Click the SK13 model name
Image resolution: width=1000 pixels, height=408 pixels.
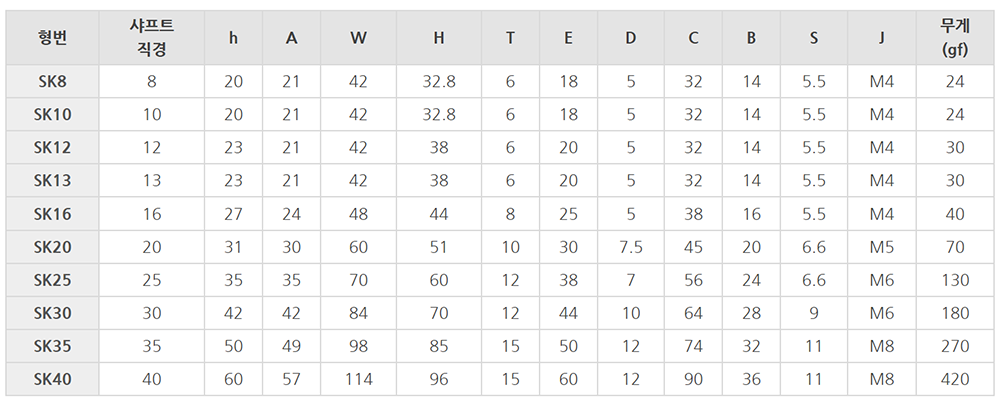(x=52, y=181)
